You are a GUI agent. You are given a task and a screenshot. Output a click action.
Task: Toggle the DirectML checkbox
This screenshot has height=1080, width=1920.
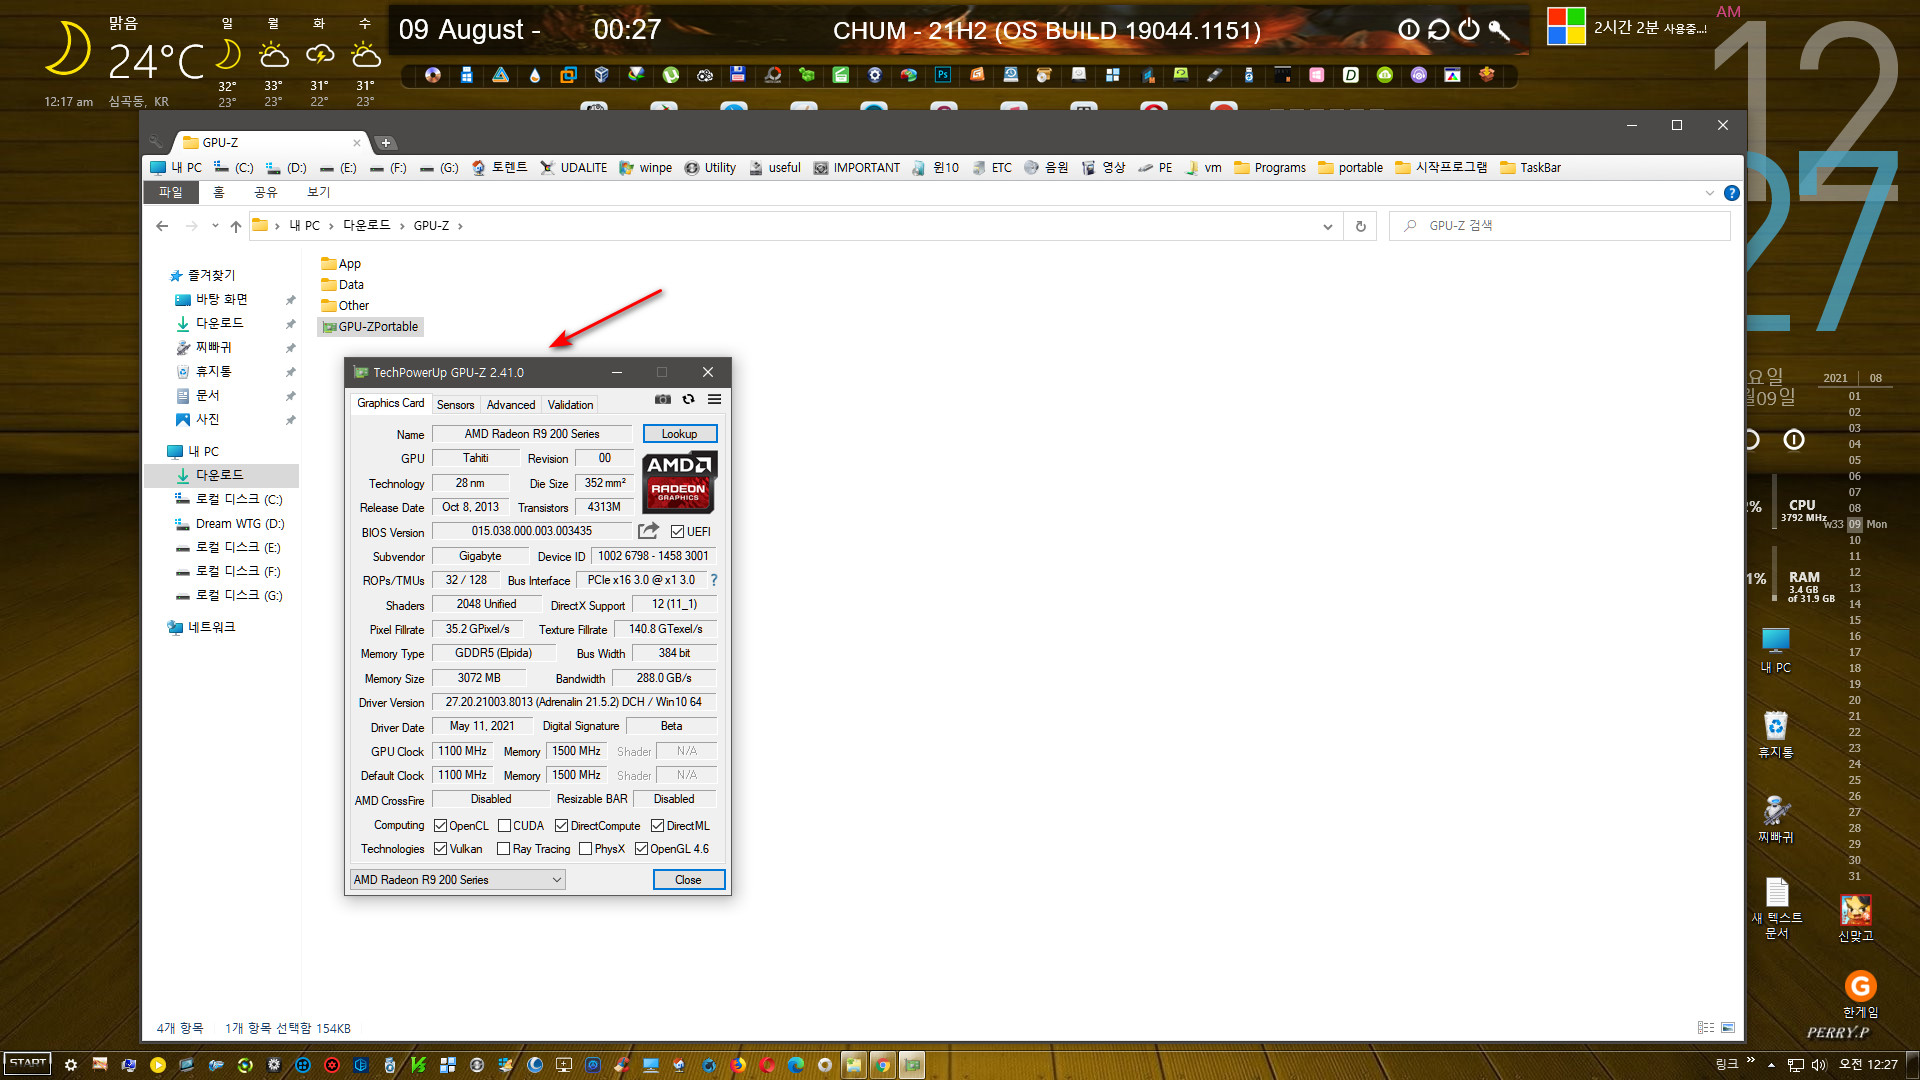657,826
